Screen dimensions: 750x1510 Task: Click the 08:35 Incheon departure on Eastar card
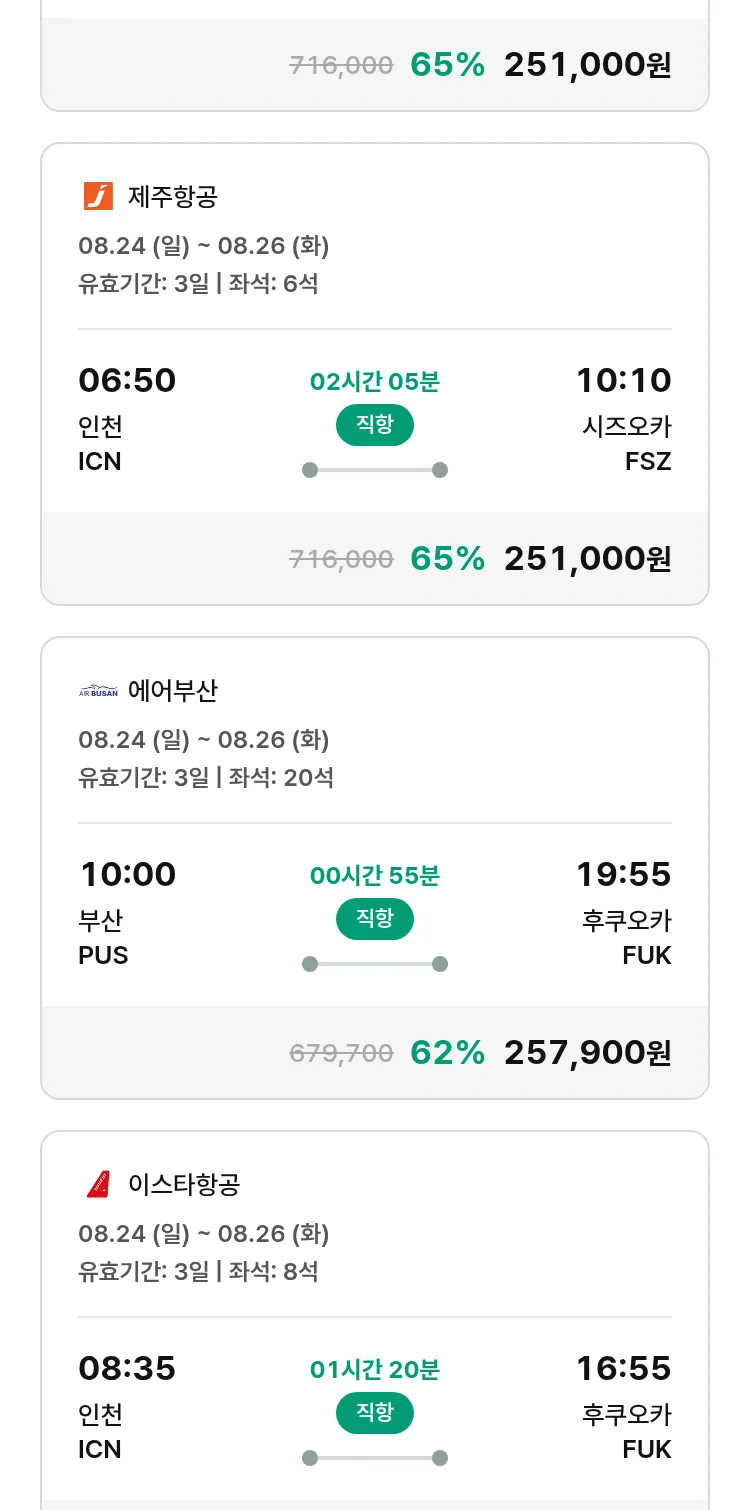click(x=127, y=1368)
